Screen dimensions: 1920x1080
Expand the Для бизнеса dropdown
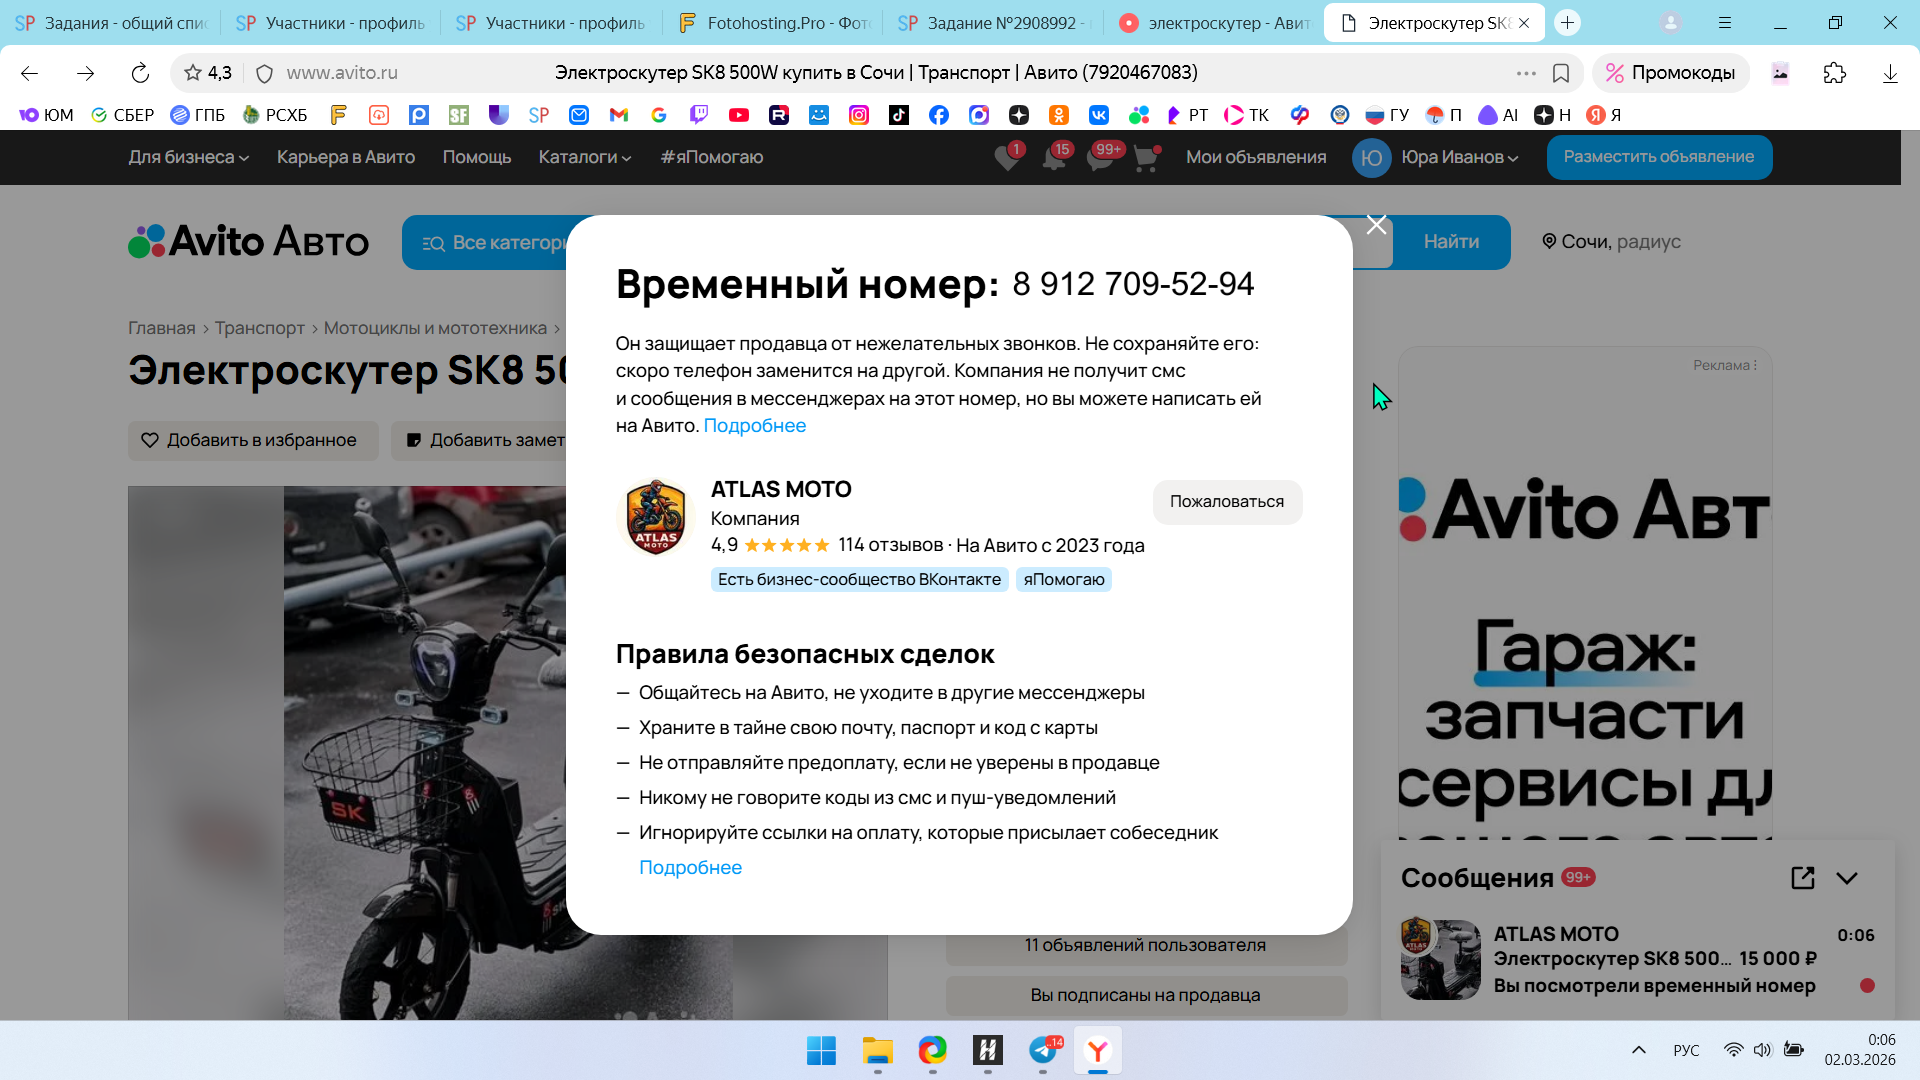point(188,157)
